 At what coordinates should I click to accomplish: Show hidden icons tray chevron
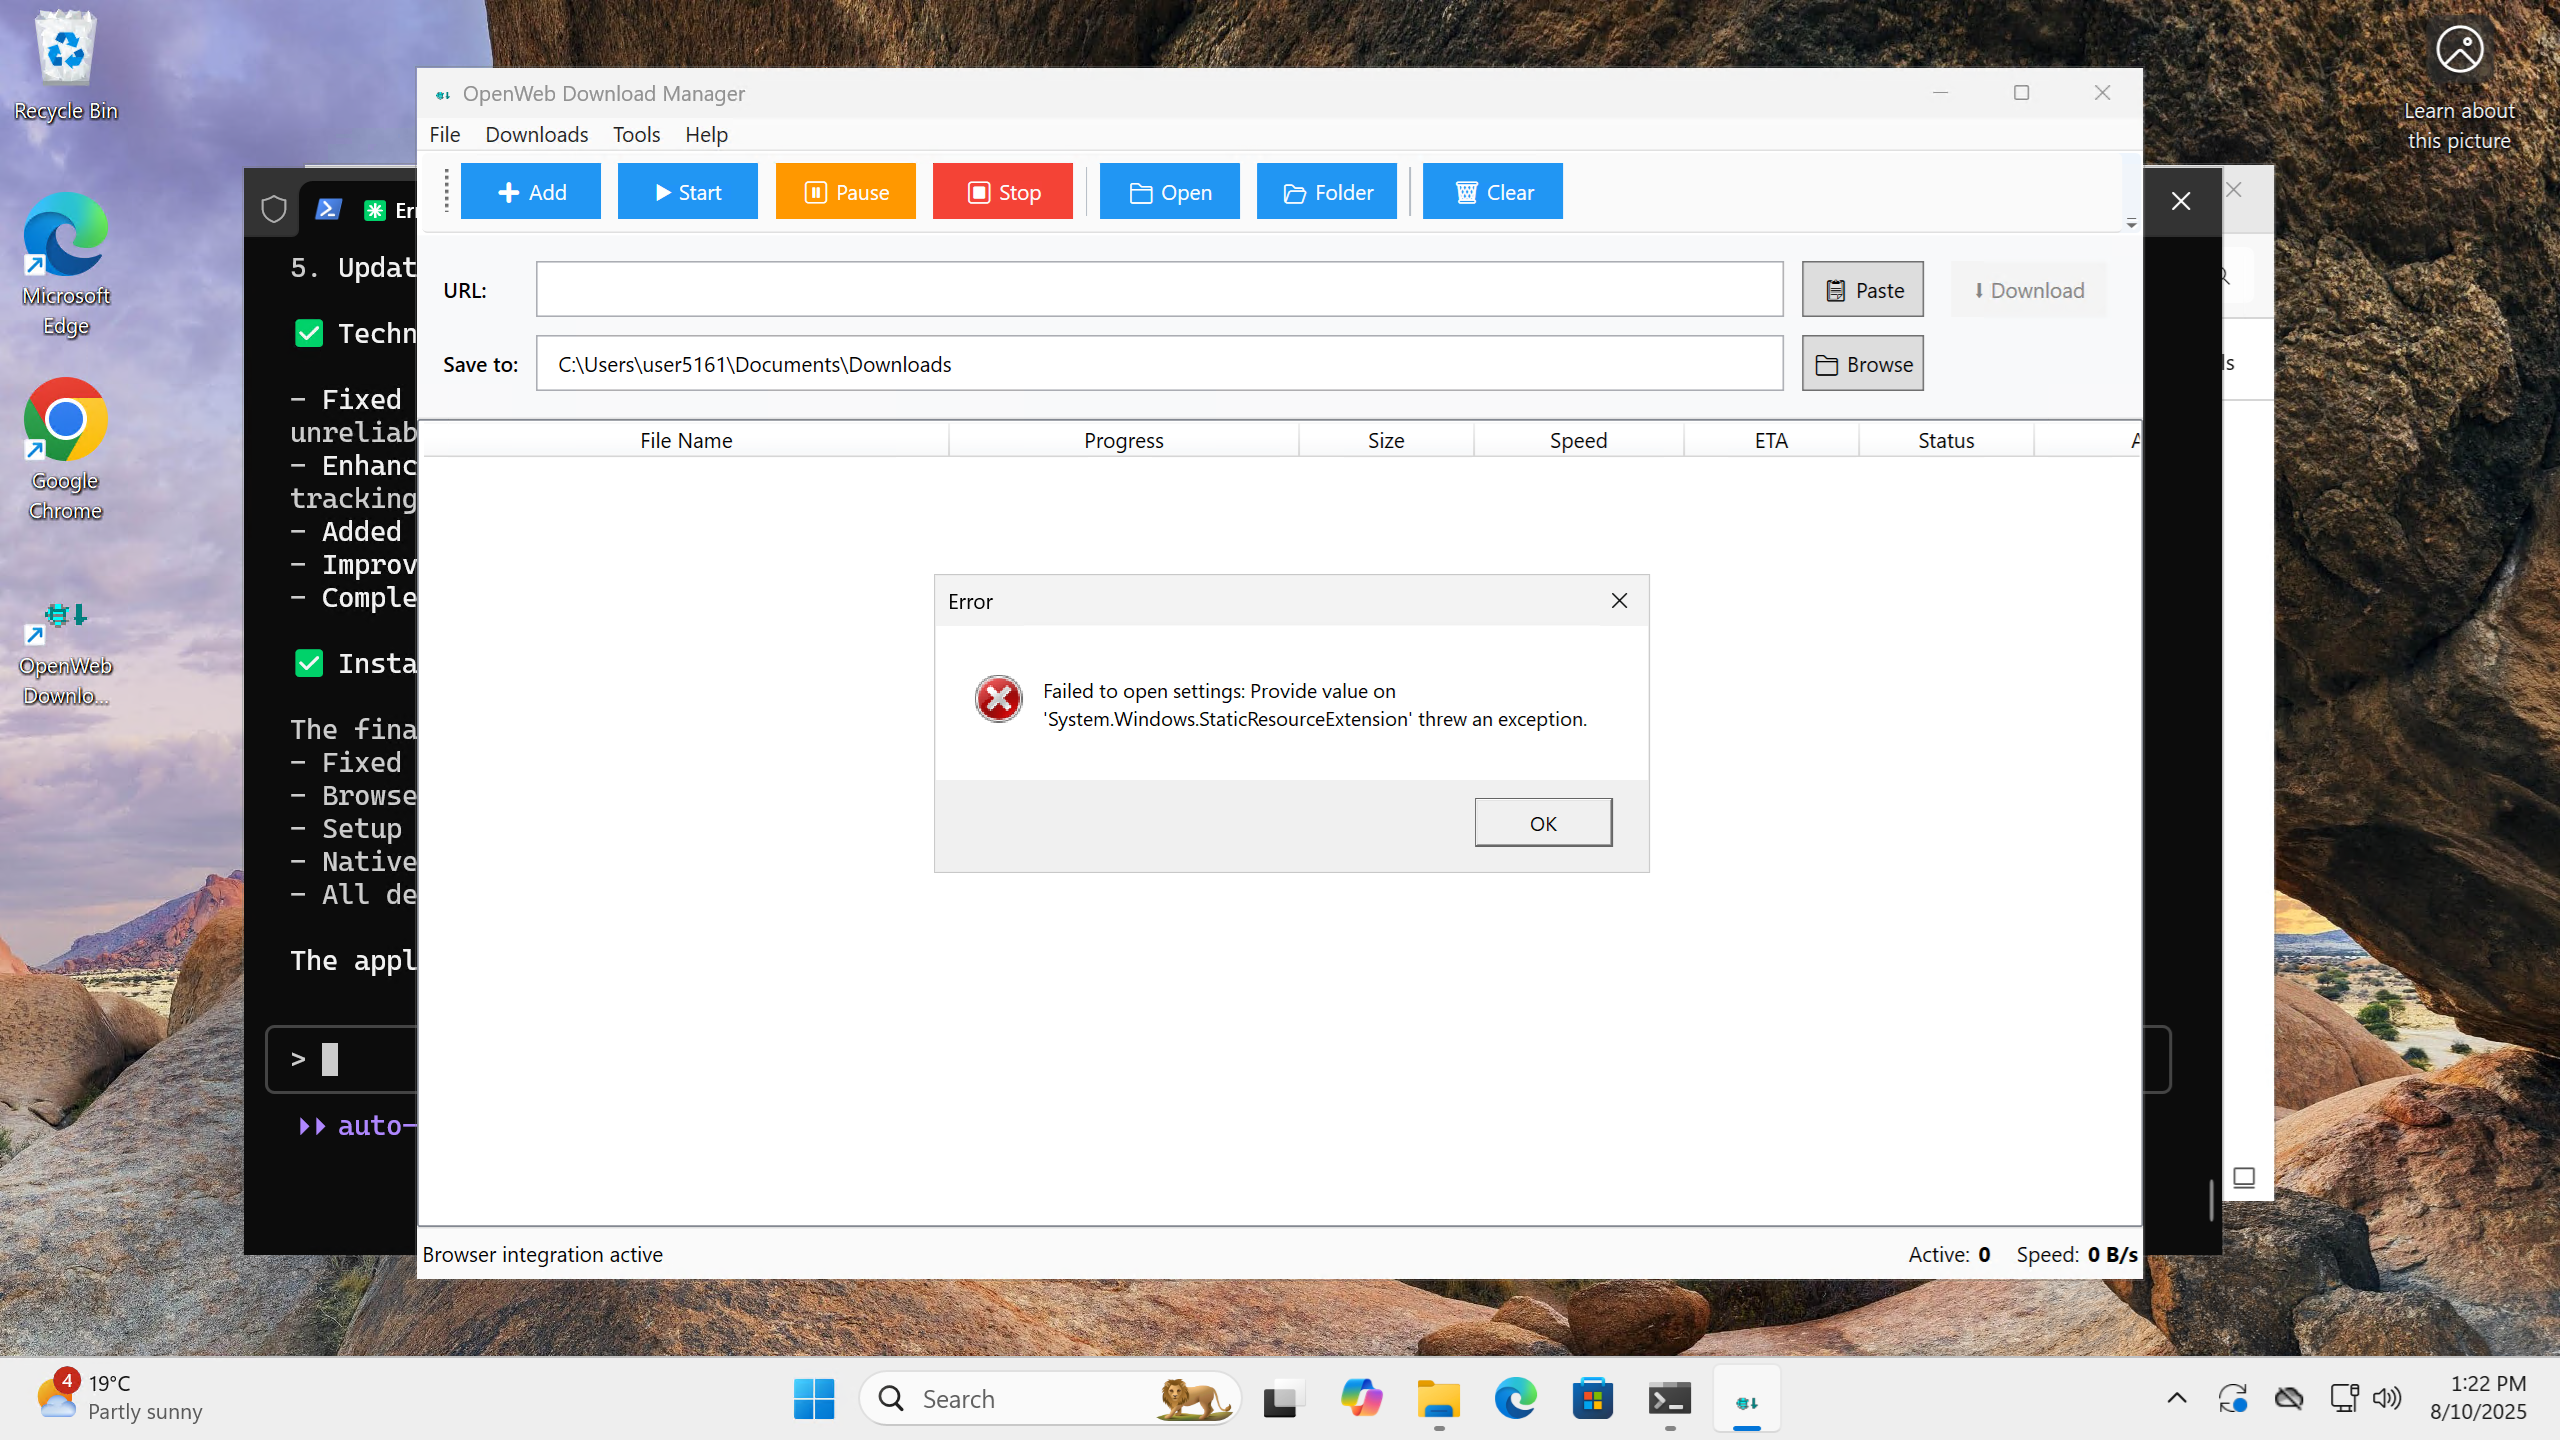click(2177, 1398)
